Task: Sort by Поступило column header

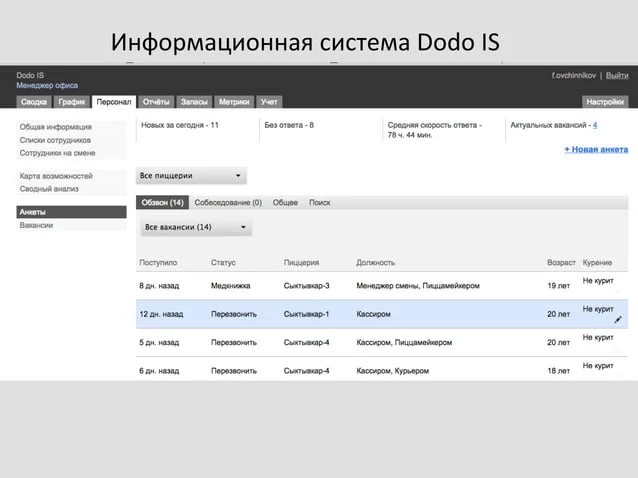Action: click(158, 263)
